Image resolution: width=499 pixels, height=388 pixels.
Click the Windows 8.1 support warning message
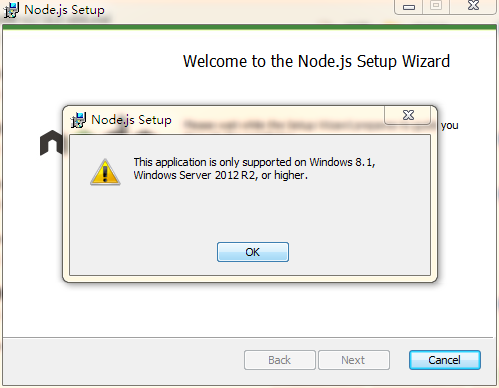tap(254, 169)
